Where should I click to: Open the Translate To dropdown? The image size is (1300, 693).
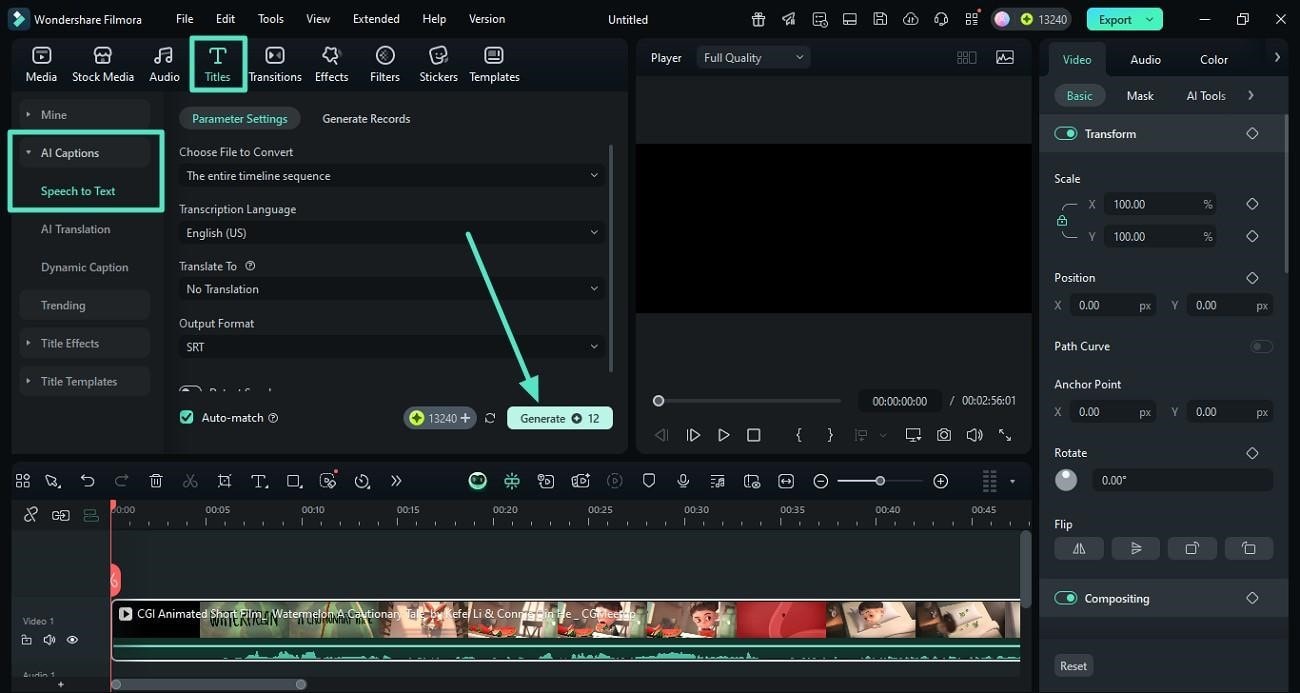(393, 289)
